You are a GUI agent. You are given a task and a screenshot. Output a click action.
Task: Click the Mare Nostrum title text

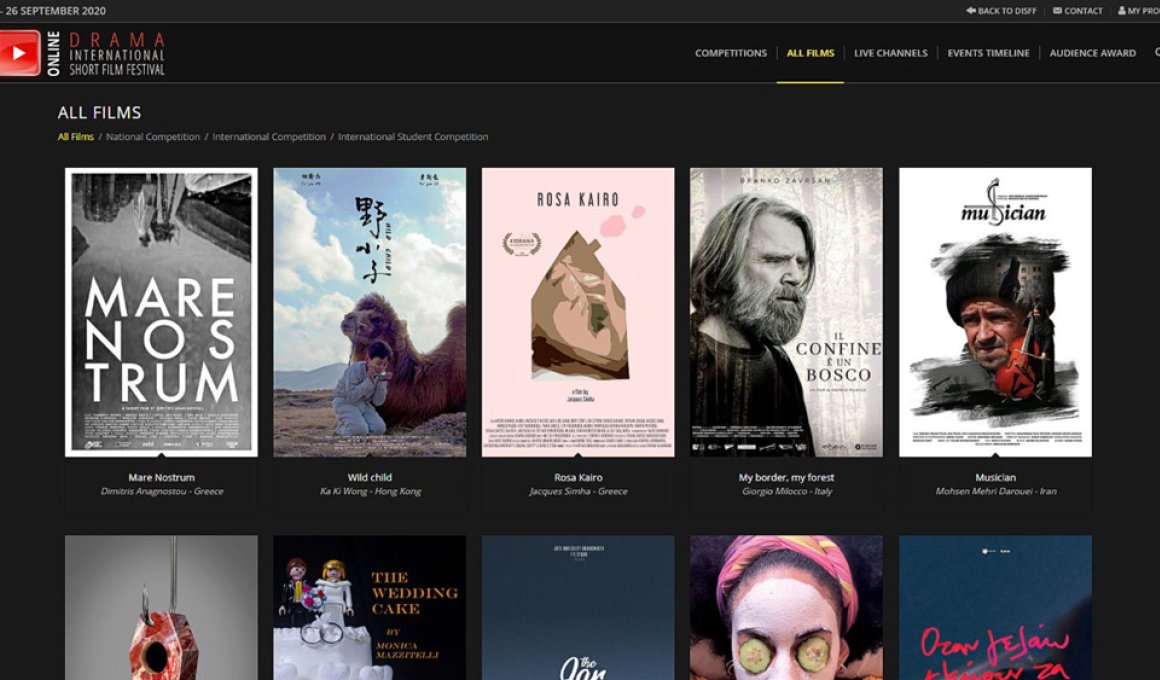tap(161, 478)
